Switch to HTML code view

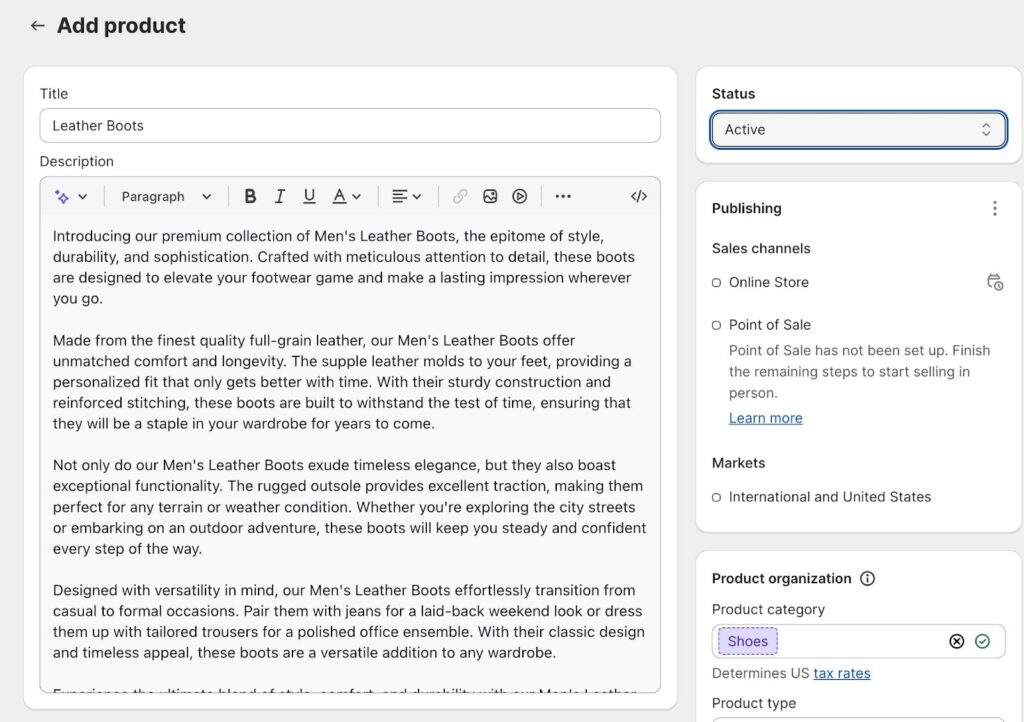(x=639, y=197)
